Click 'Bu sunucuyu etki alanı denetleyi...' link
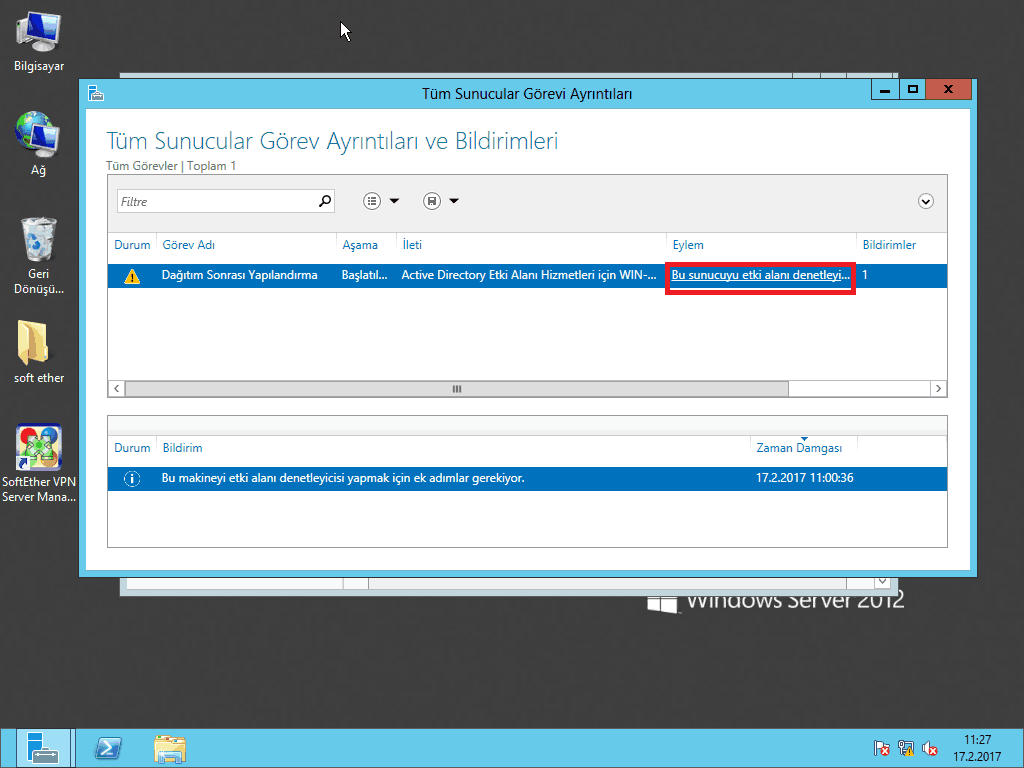Image resolution: width=1024 pixels, height=768 pixels. [760, 275]
